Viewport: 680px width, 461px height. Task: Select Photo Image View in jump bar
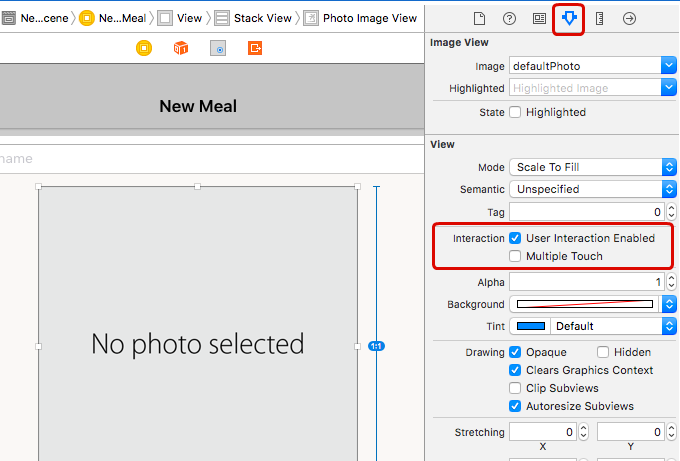click(x=370, y=18)
